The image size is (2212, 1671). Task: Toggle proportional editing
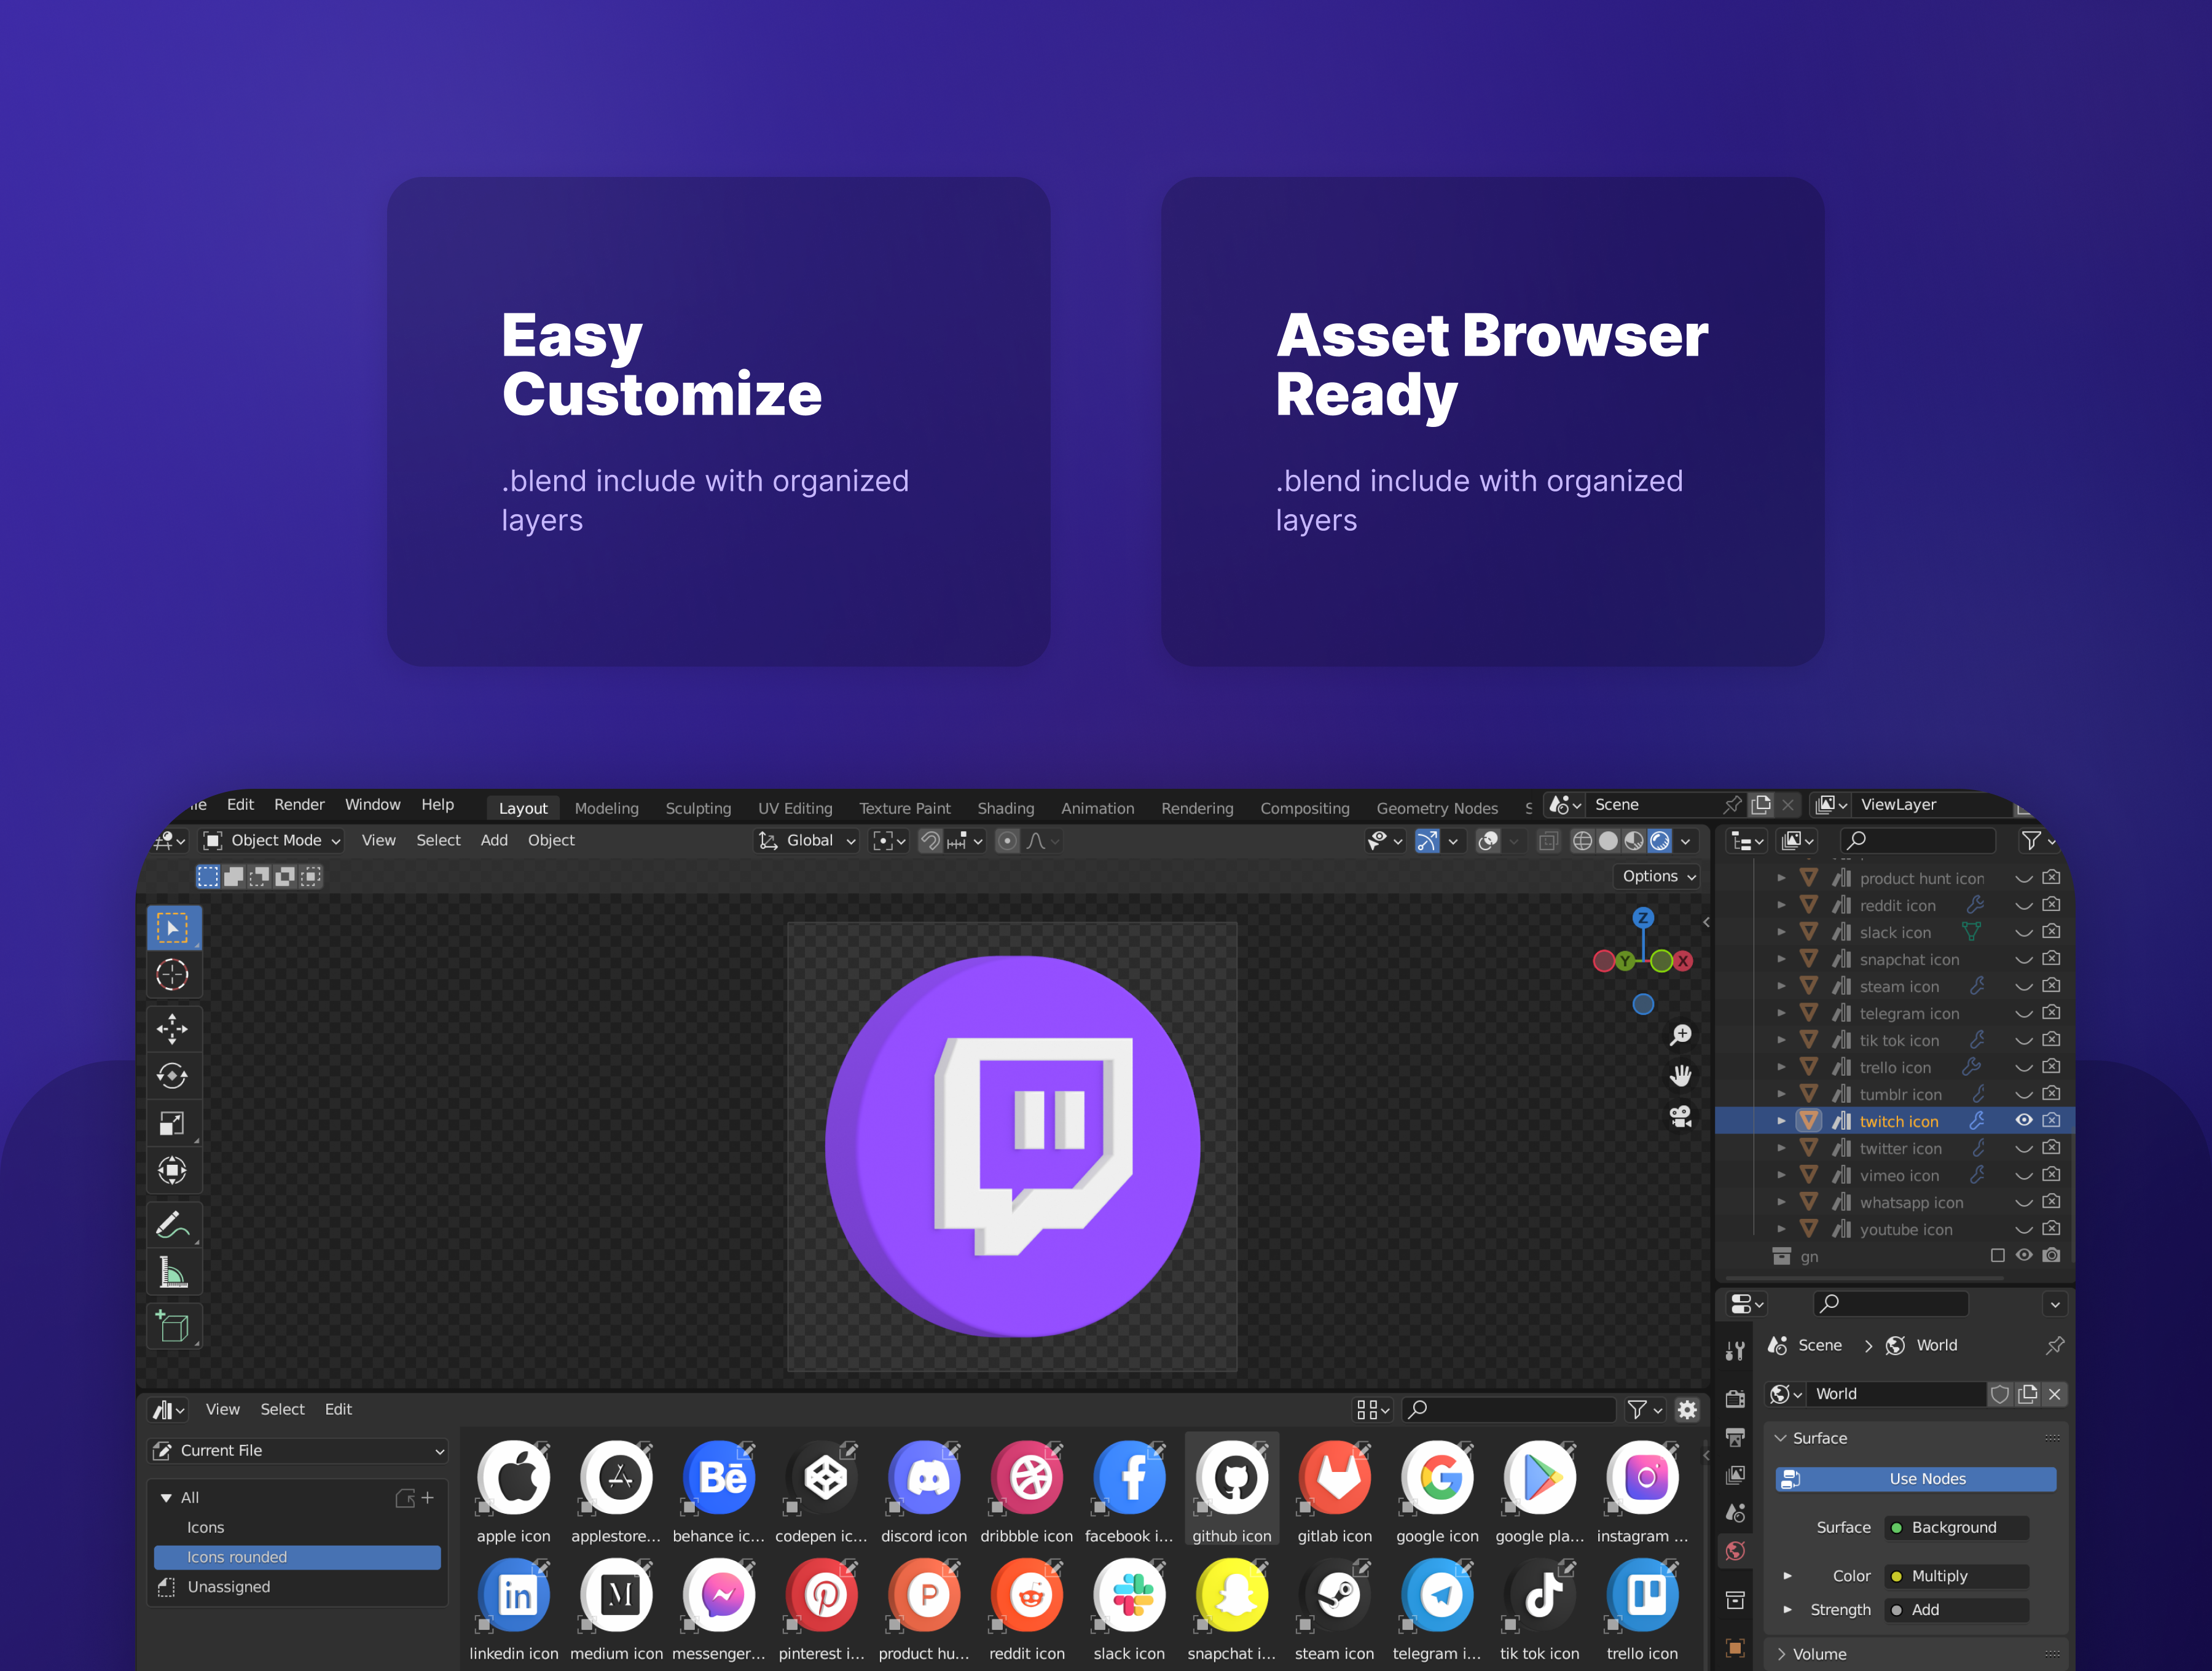click(x=1007, y=841)
